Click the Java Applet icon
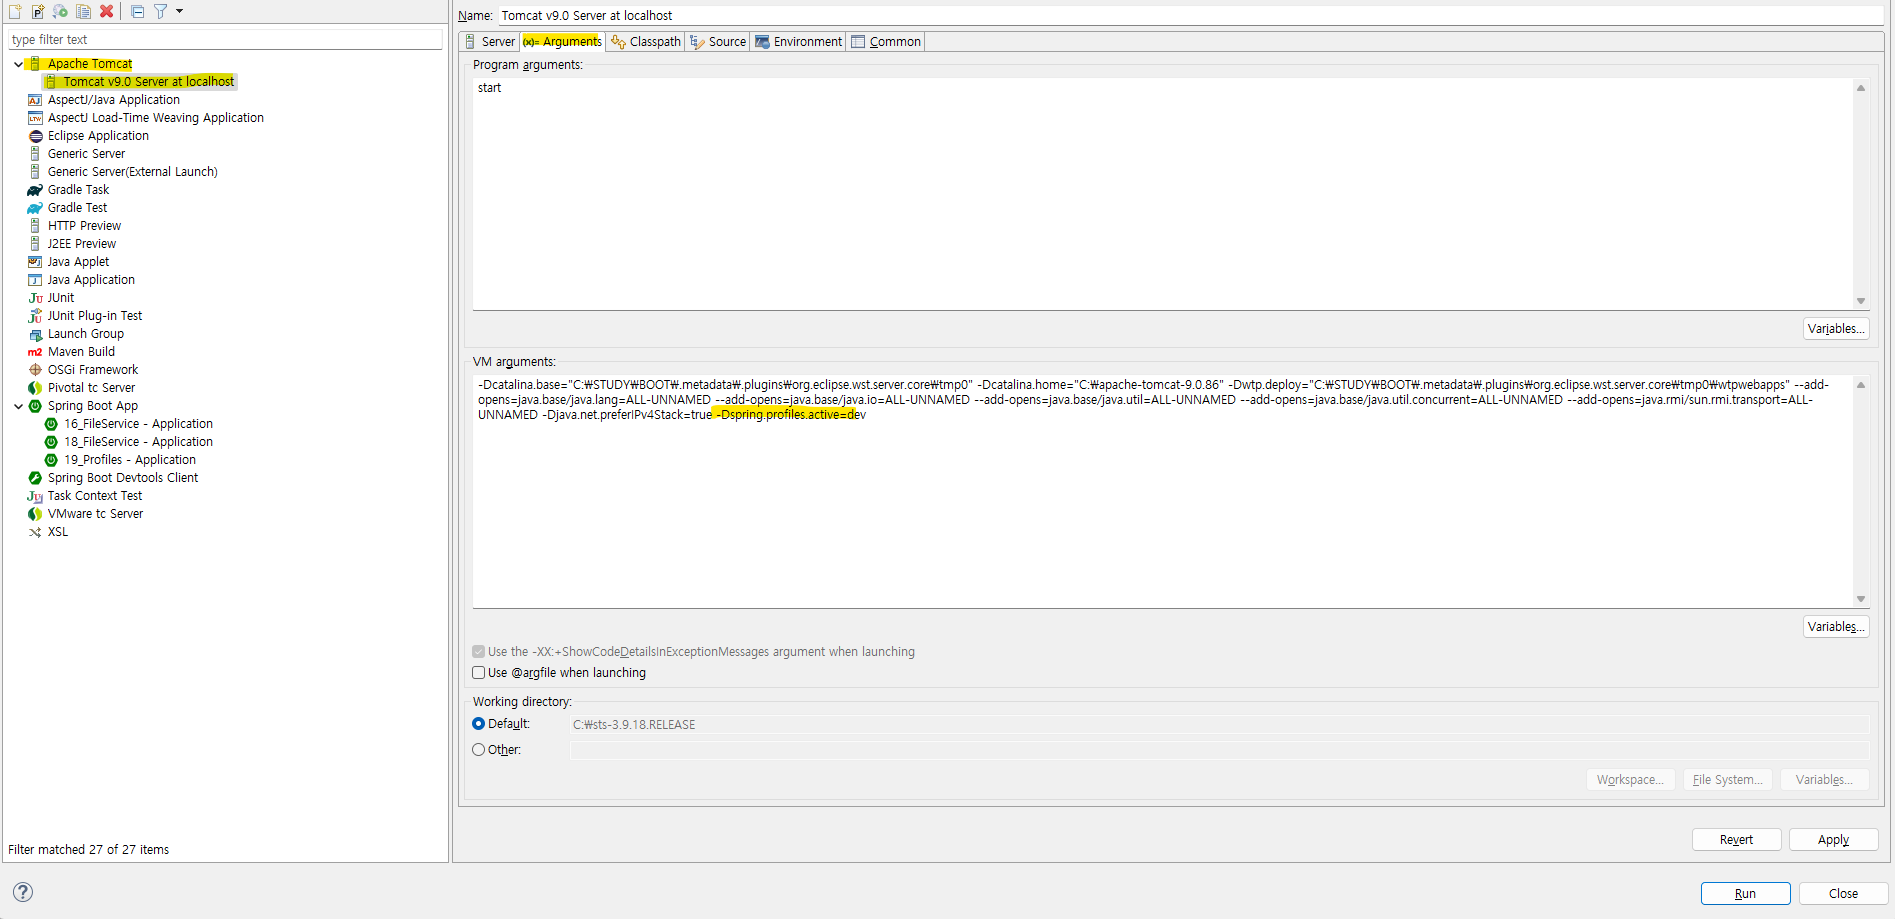 (35, 262)
